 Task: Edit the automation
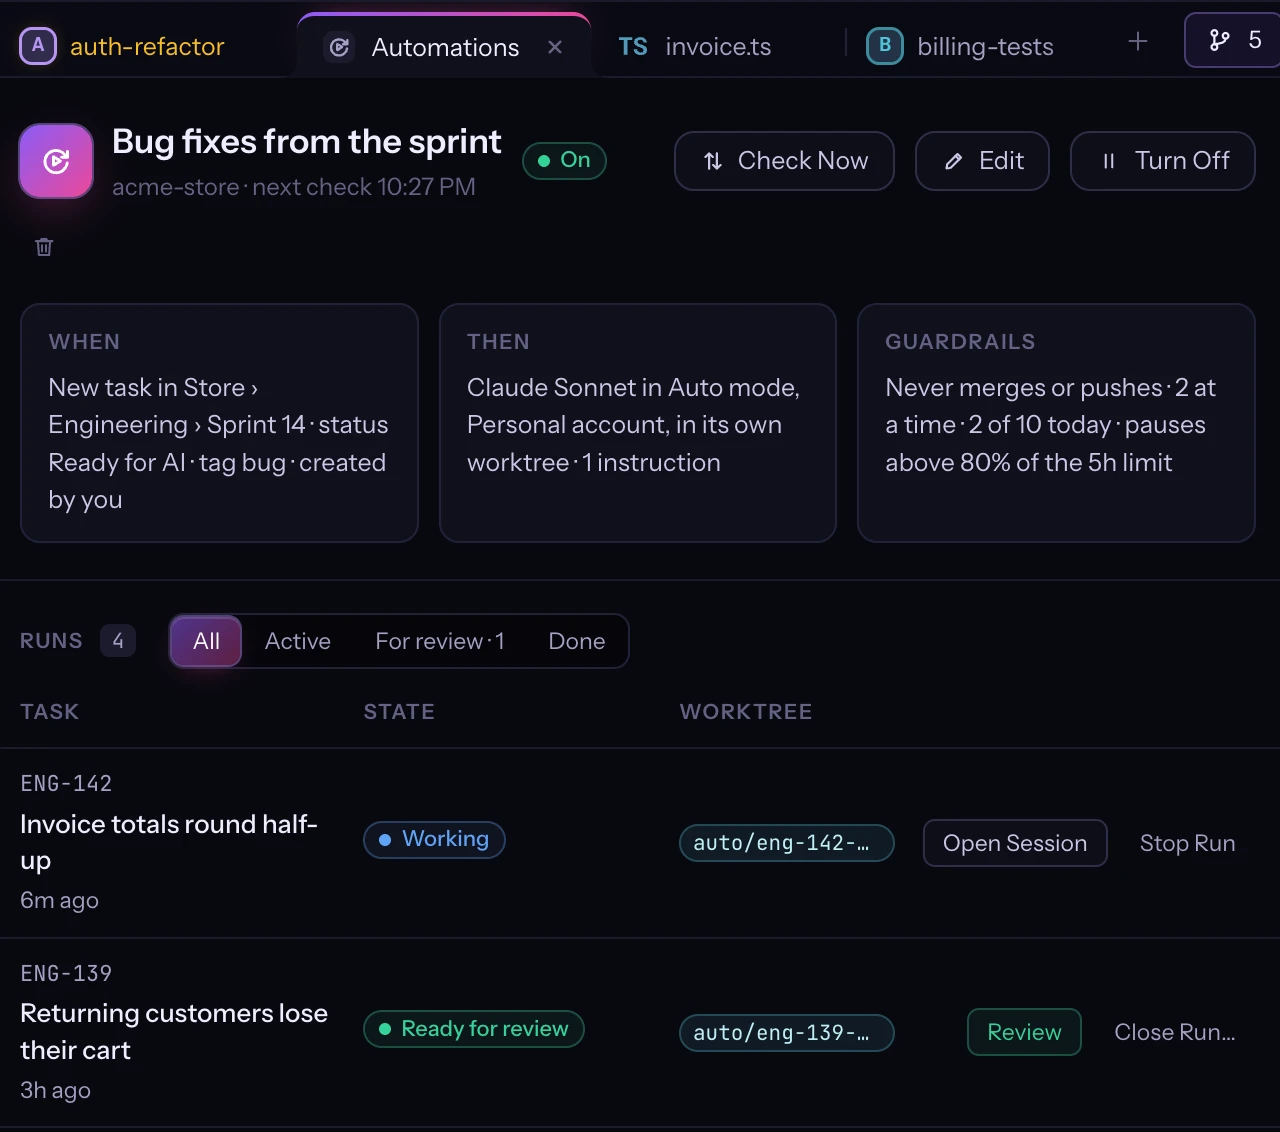[x=982, y=161]
